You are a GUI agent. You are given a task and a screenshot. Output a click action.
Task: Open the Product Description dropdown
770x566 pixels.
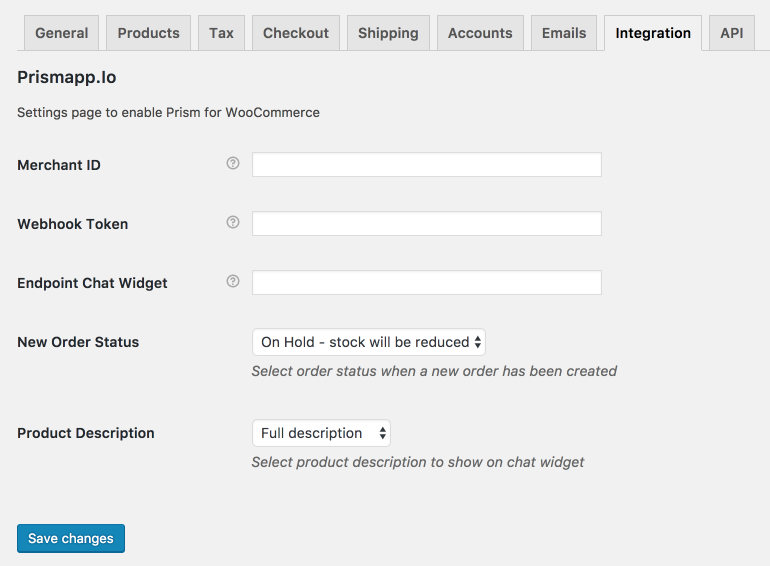coord(322,433)
